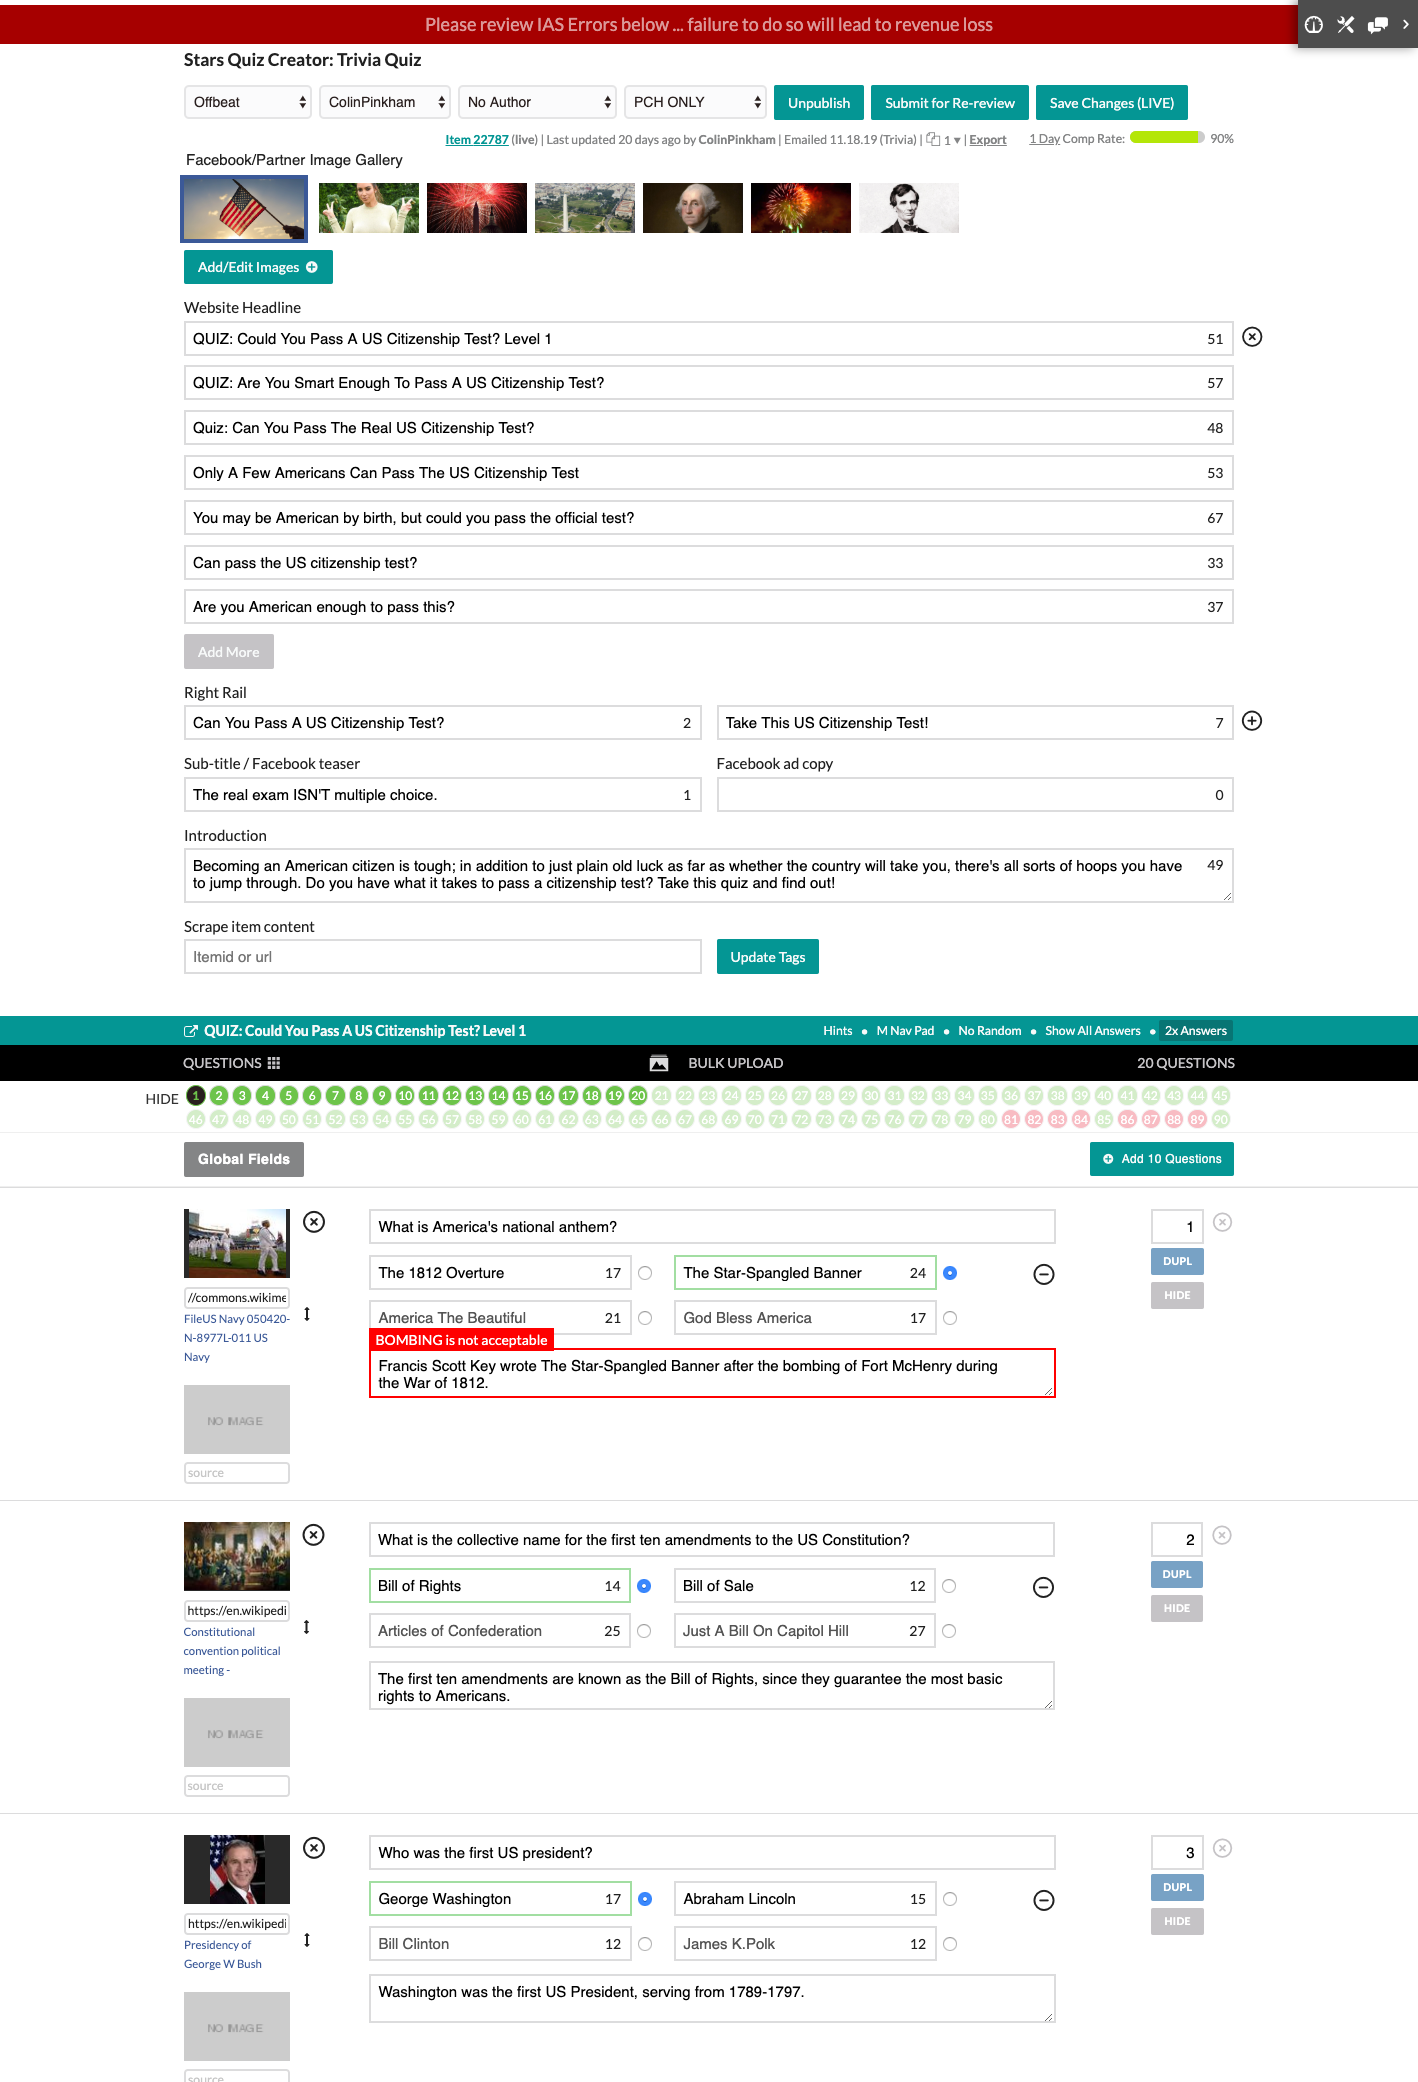Open the No Author dropdown

tap(537, 102)
